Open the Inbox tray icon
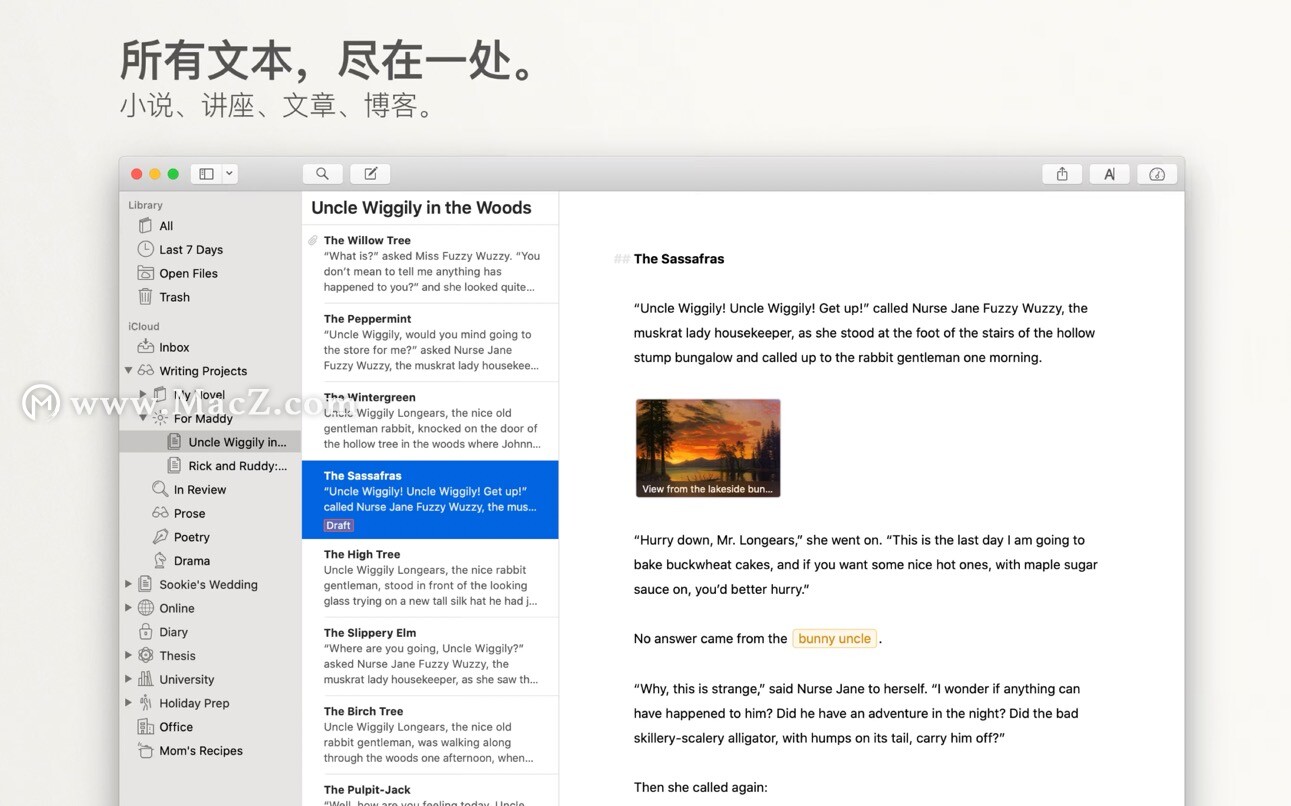Viewport: 1291px width, 806px height. coord(146,347)
